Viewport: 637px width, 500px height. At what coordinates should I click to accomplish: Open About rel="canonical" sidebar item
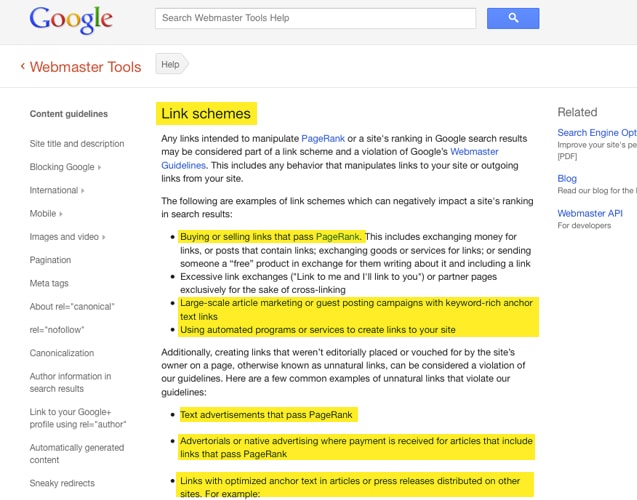(72, 307)
